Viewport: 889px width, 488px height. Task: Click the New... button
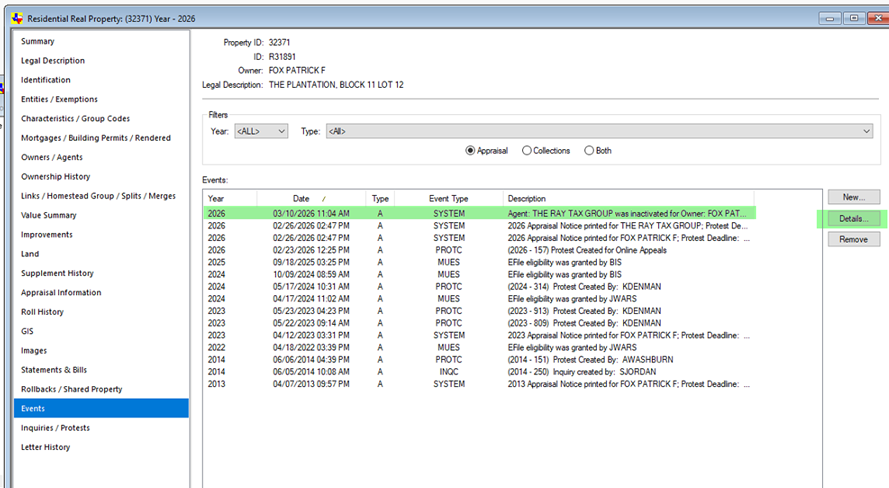tap(853, 197)
